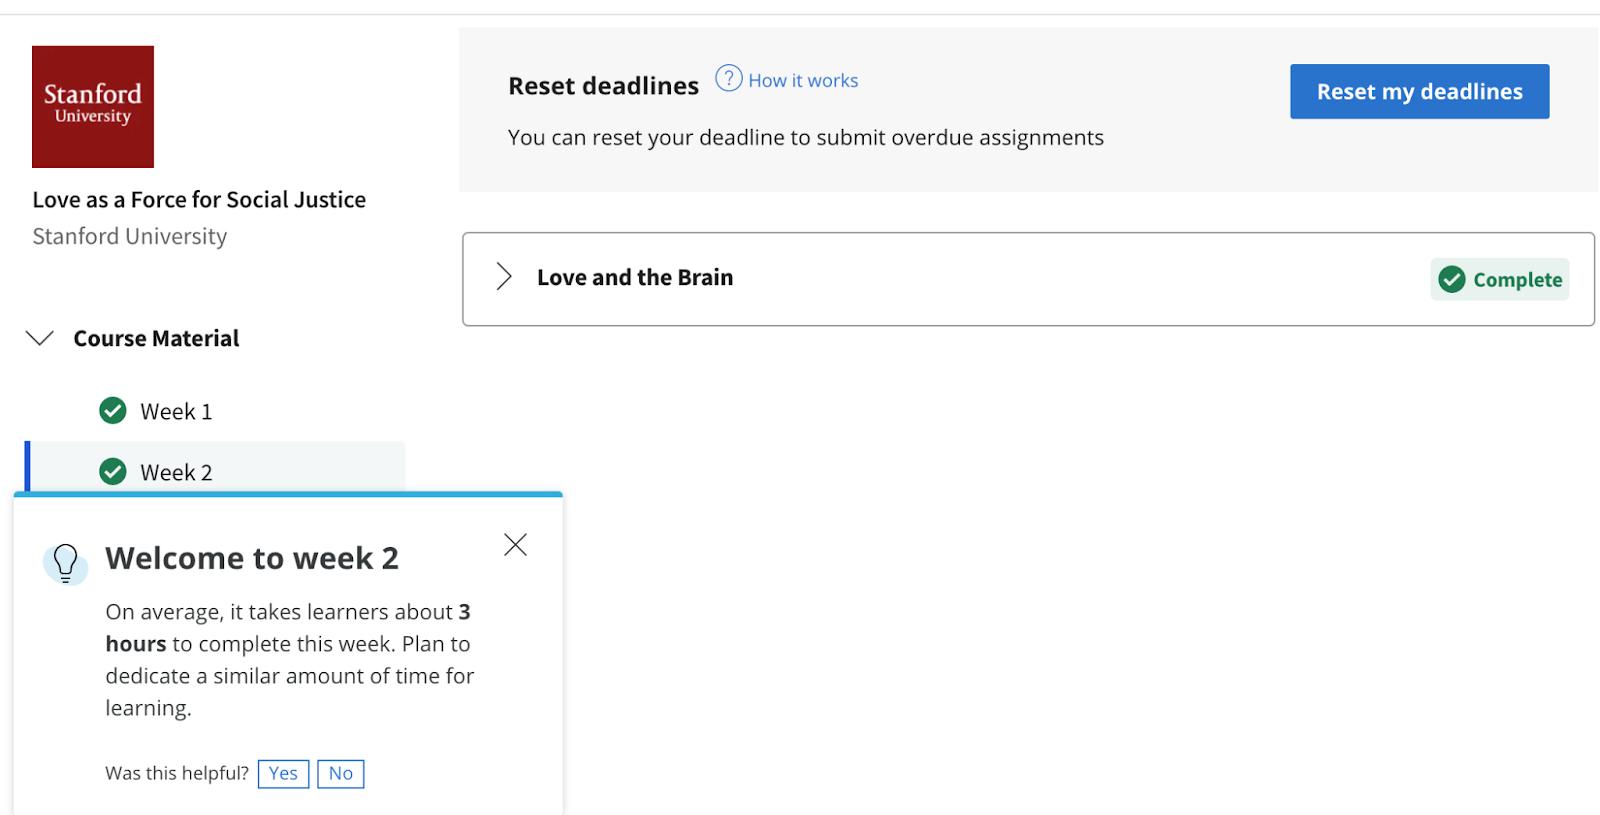
Task: Collapse the Course Material chevron
Action: 39,338
